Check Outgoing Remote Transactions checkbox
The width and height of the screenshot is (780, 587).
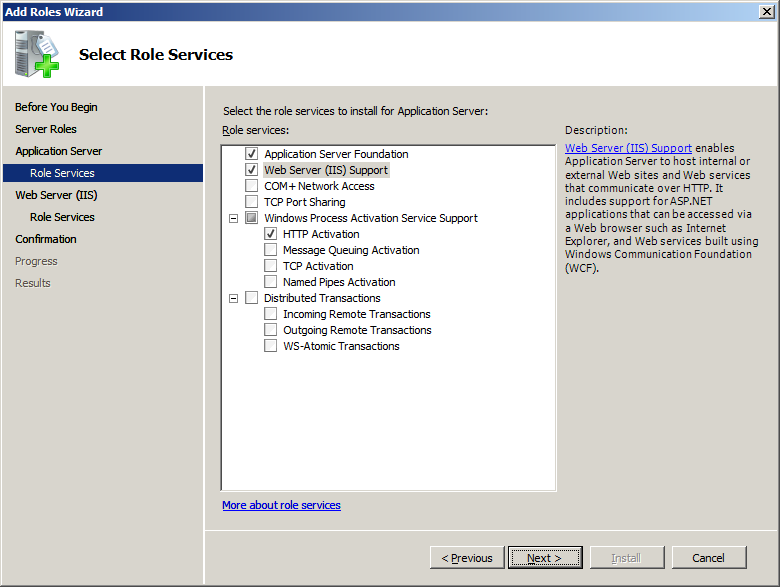[x=271, y=330]
